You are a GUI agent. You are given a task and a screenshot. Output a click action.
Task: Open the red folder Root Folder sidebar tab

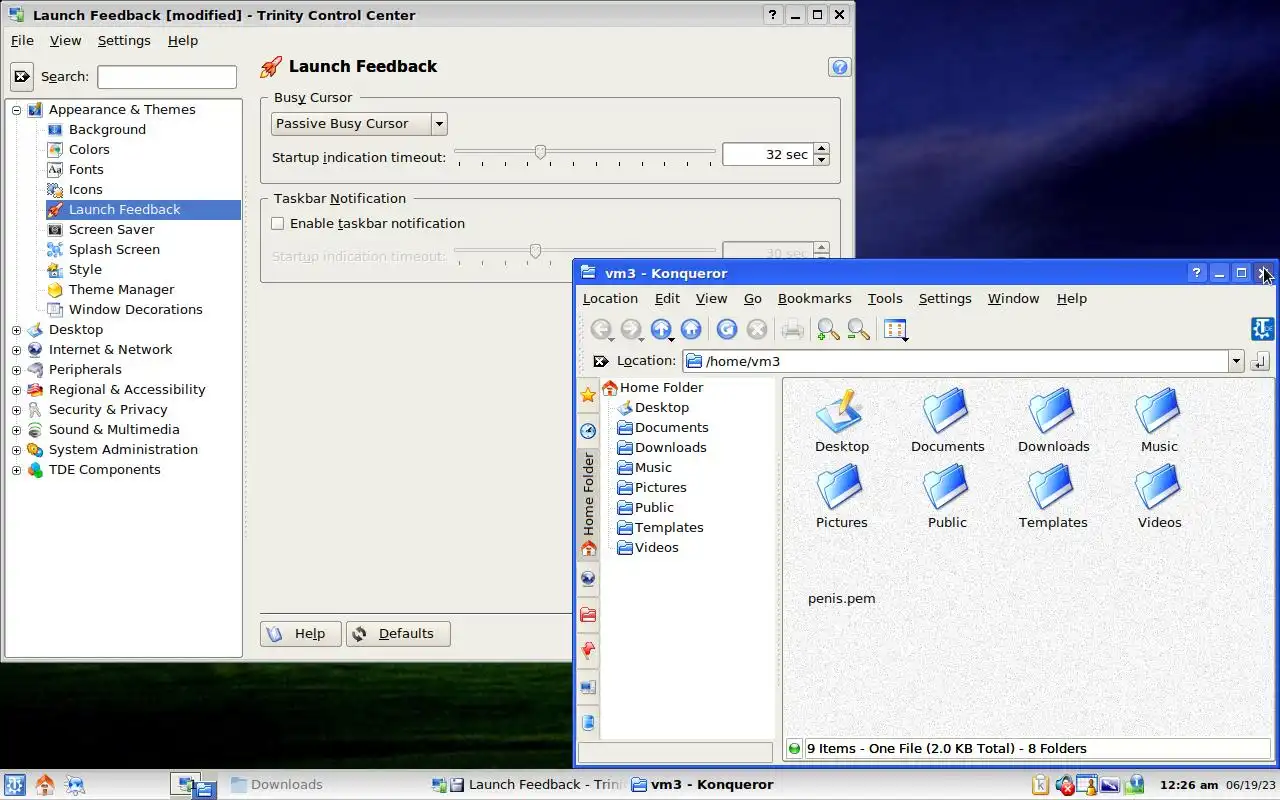point(588,614)
